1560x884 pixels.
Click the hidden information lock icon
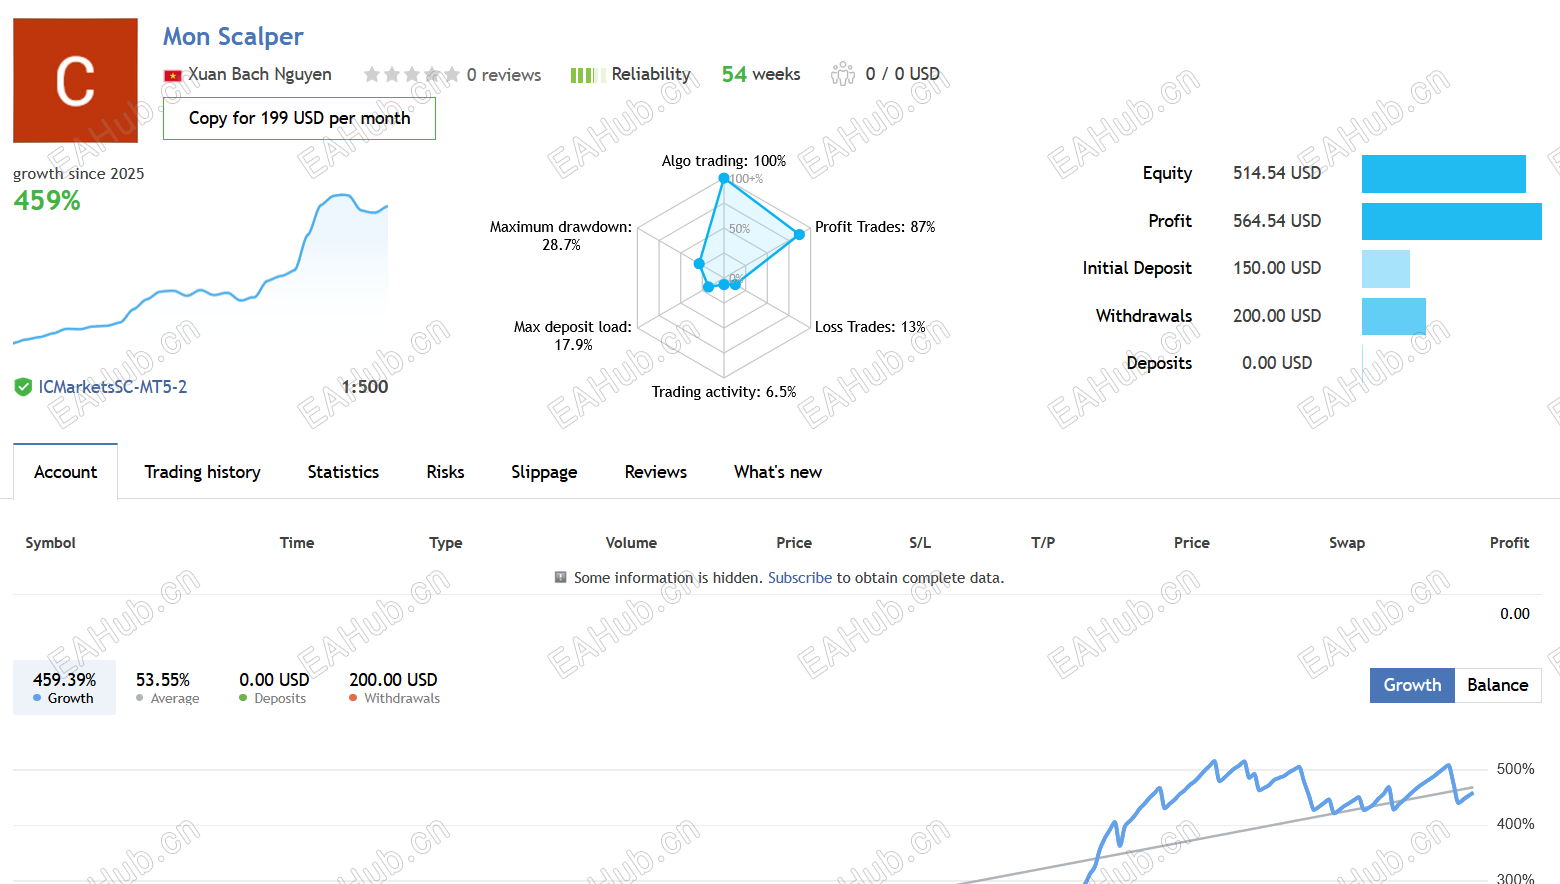pos(561,577)
